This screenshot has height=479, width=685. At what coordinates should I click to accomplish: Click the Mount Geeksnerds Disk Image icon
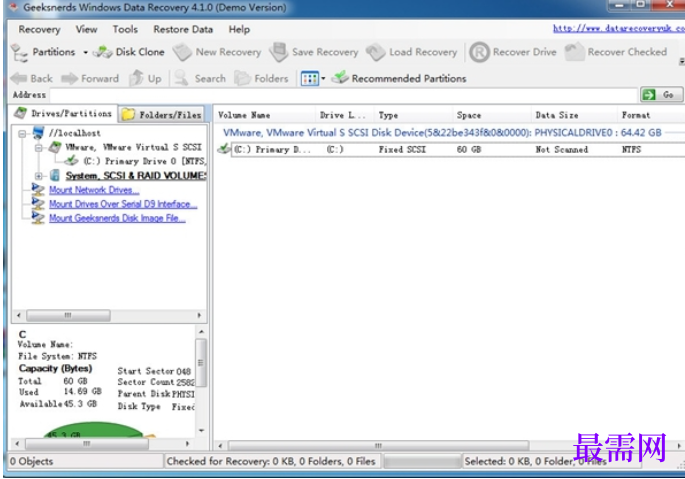tap(38, 218)
